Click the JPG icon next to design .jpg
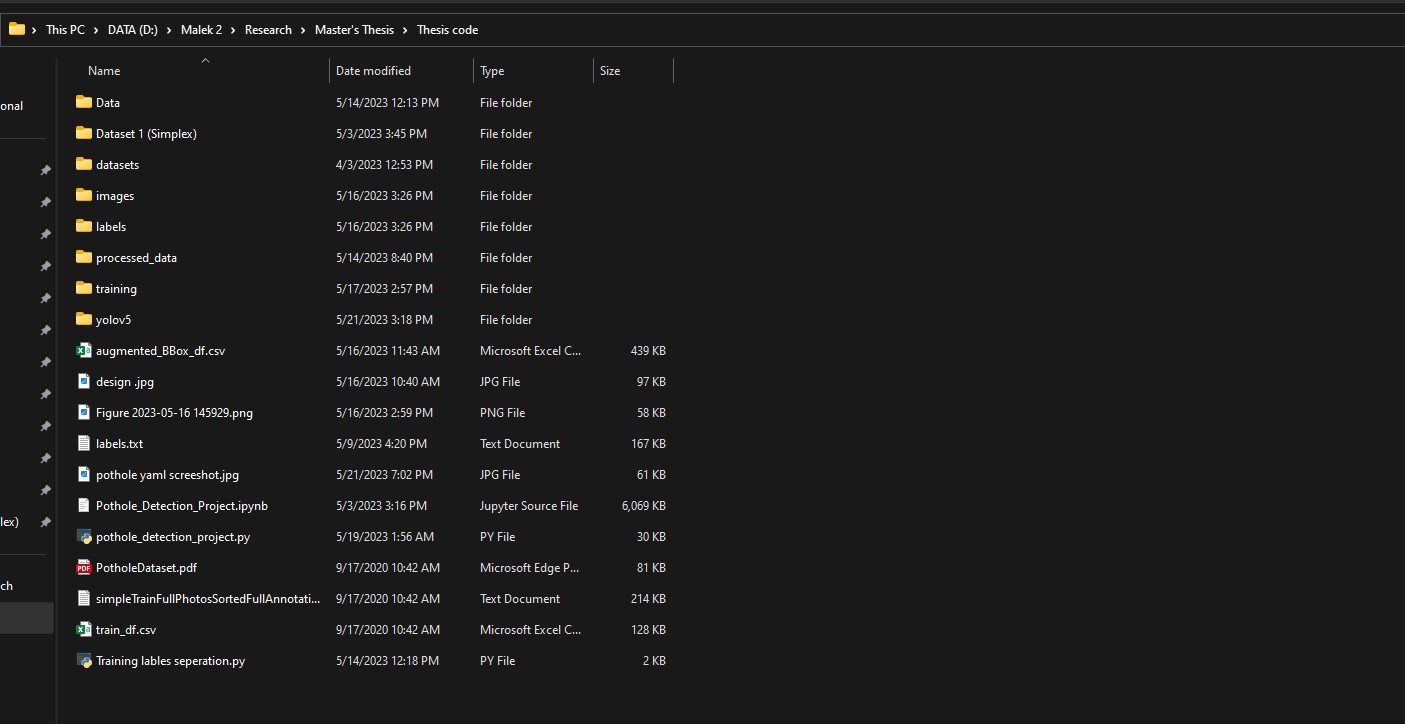The image size is (1405, 724). click(x=83, y=381)
